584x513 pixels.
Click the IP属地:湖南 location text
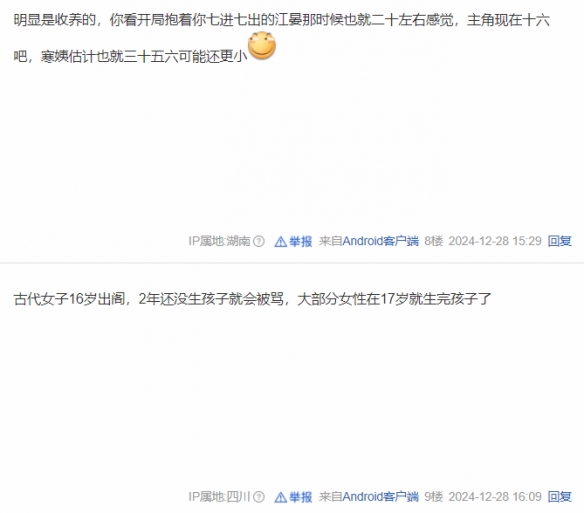pyautogui.click(x=219, y=241)
